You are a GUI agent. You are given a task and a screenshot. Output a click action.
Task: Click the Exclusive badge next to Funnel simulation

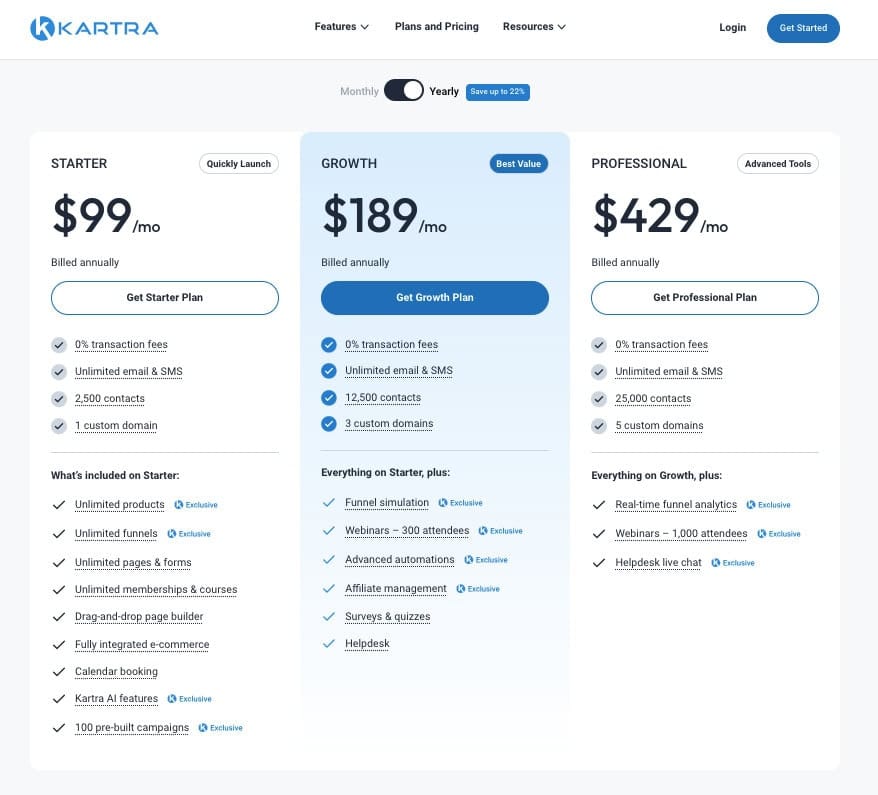(460, 503)
